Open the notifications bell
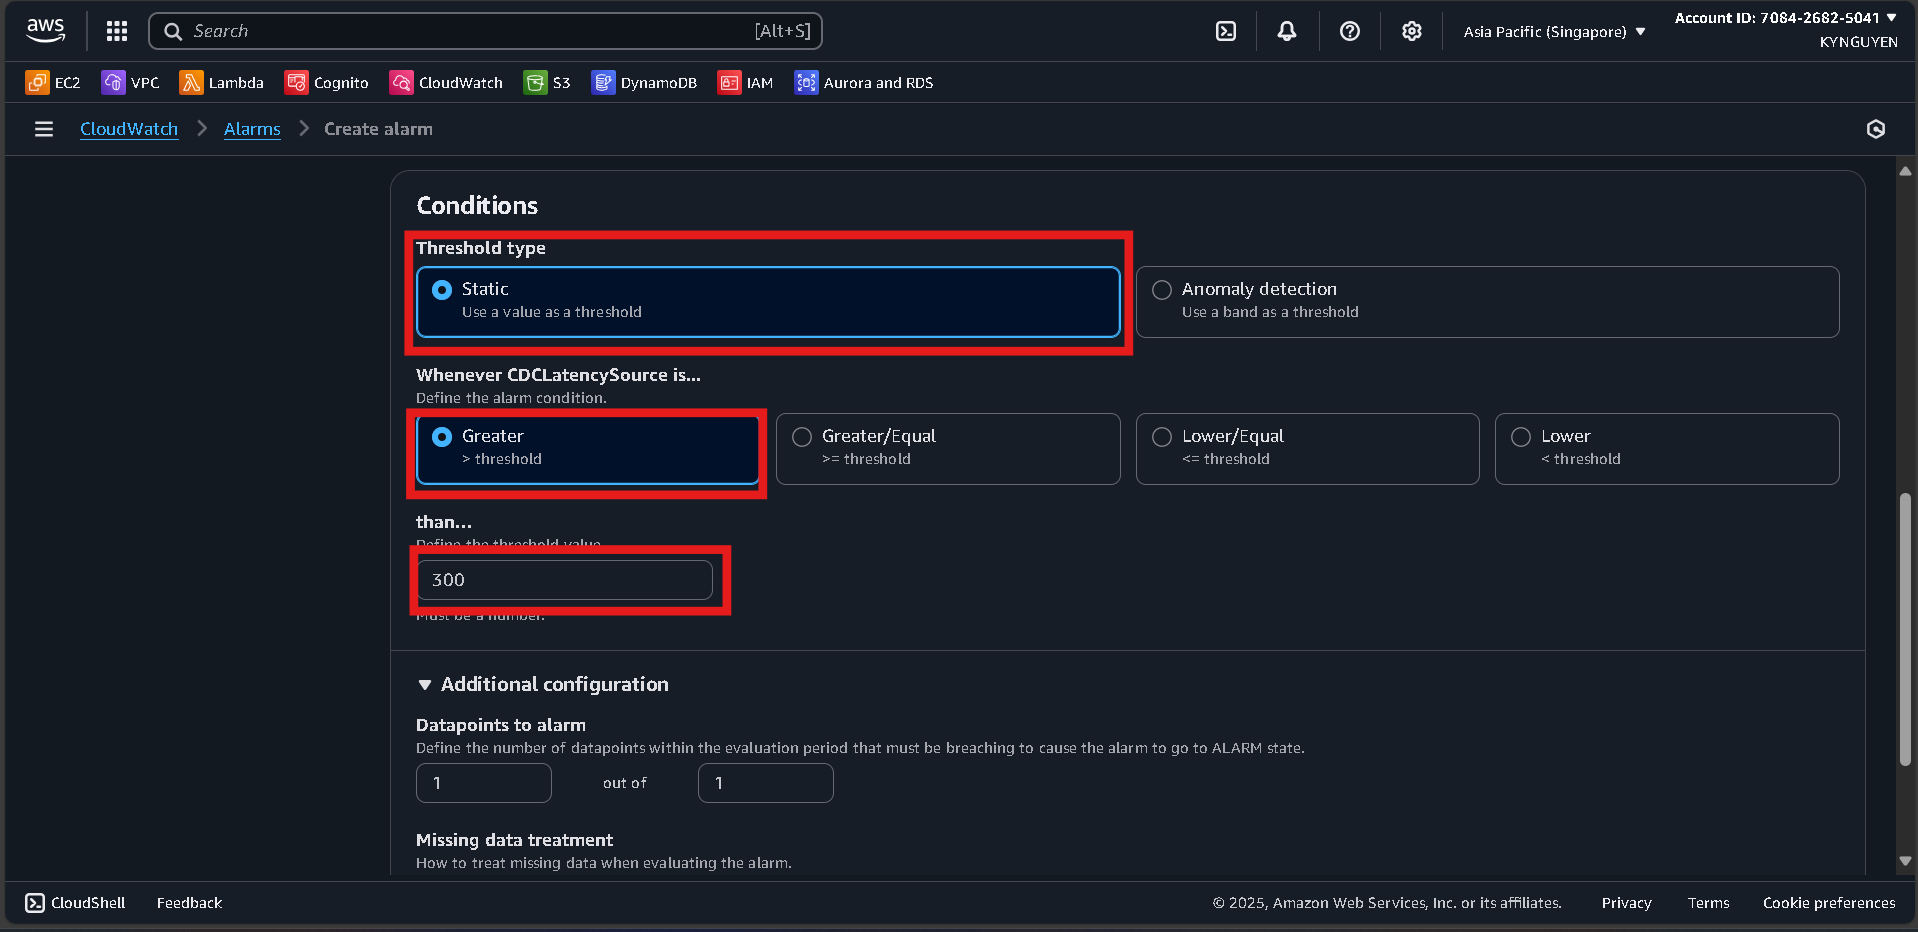Viewport: 1918px width, 932px height. pos(1287,31)
